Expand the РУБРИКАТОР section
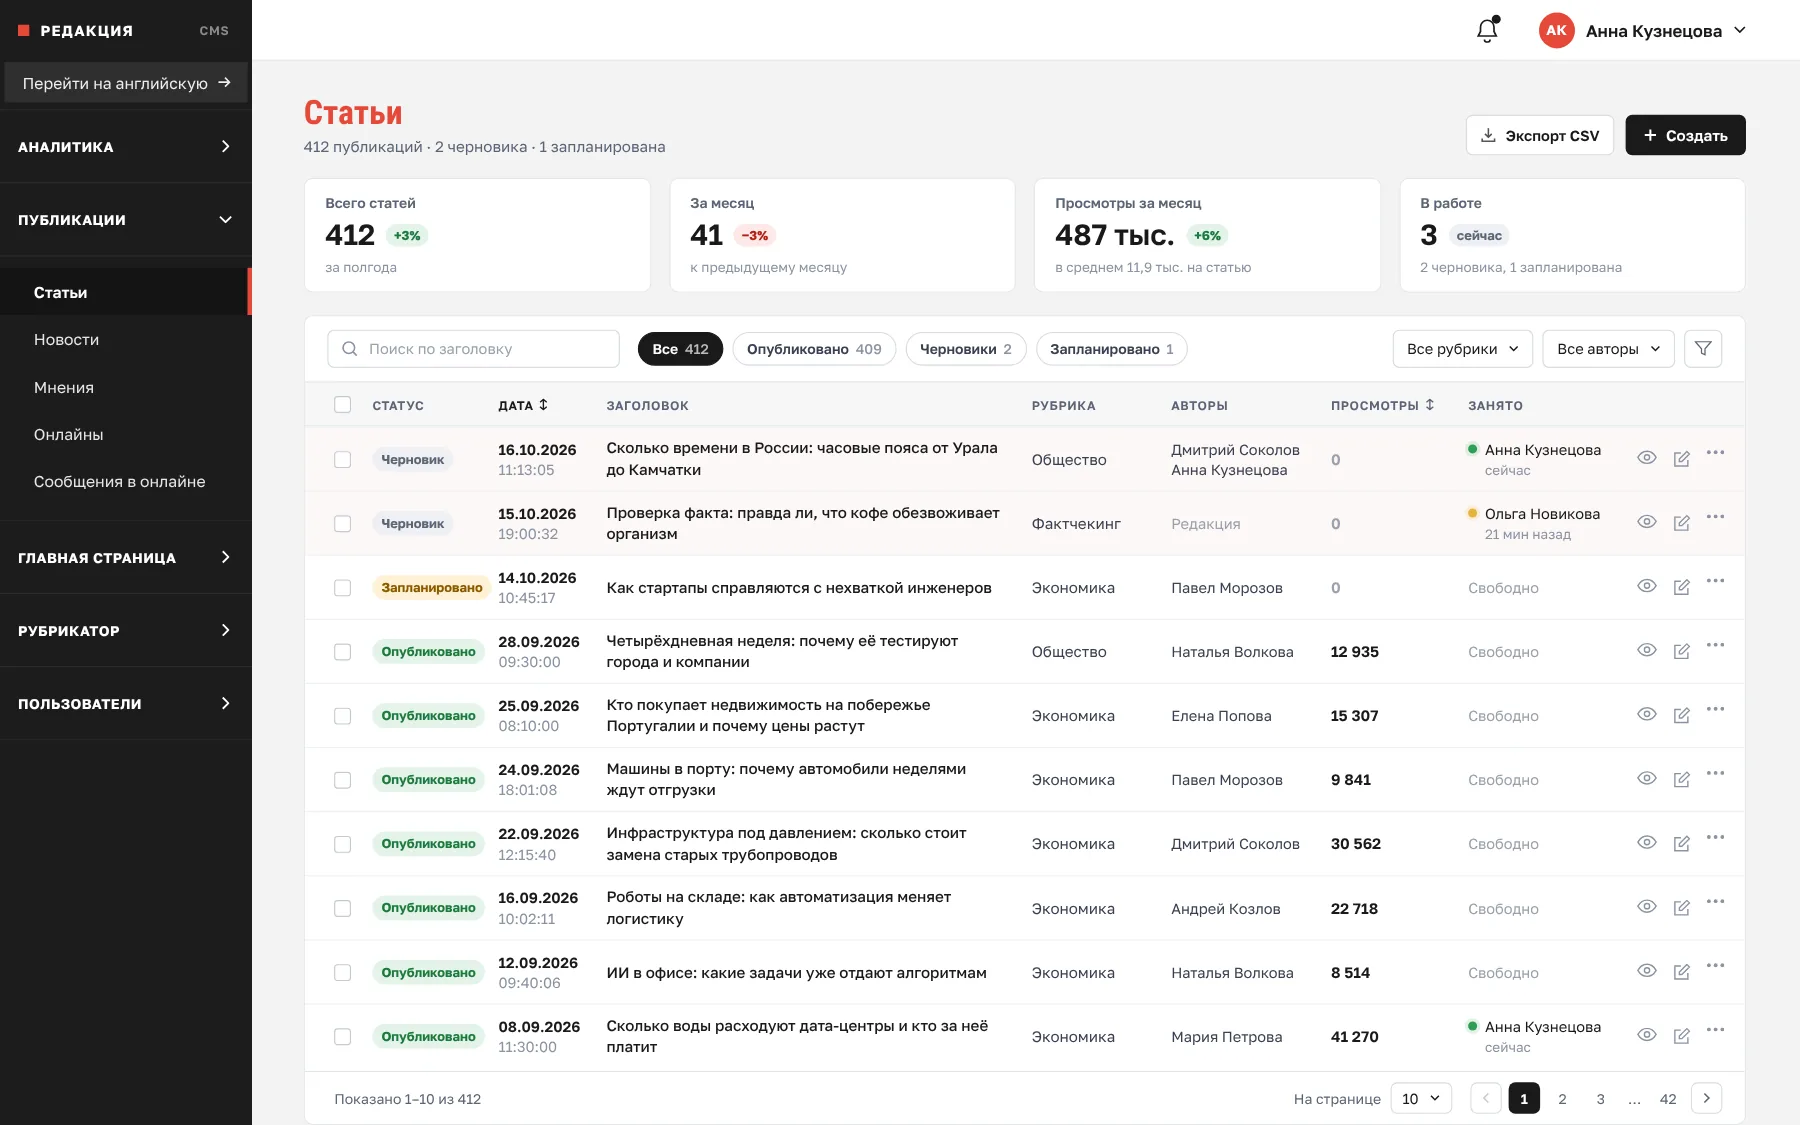This screenshot has height=1125, width=1800. (x=125, y=630)
